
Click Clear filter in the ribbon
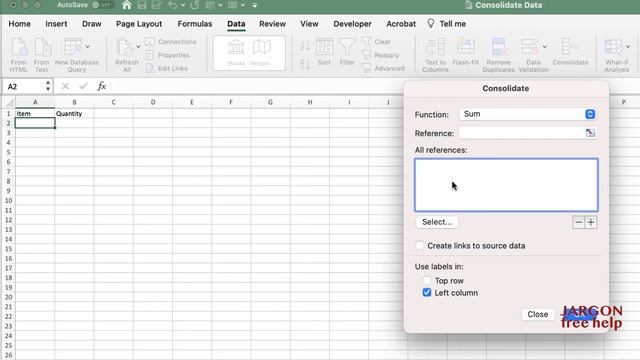tap(377, 42)
